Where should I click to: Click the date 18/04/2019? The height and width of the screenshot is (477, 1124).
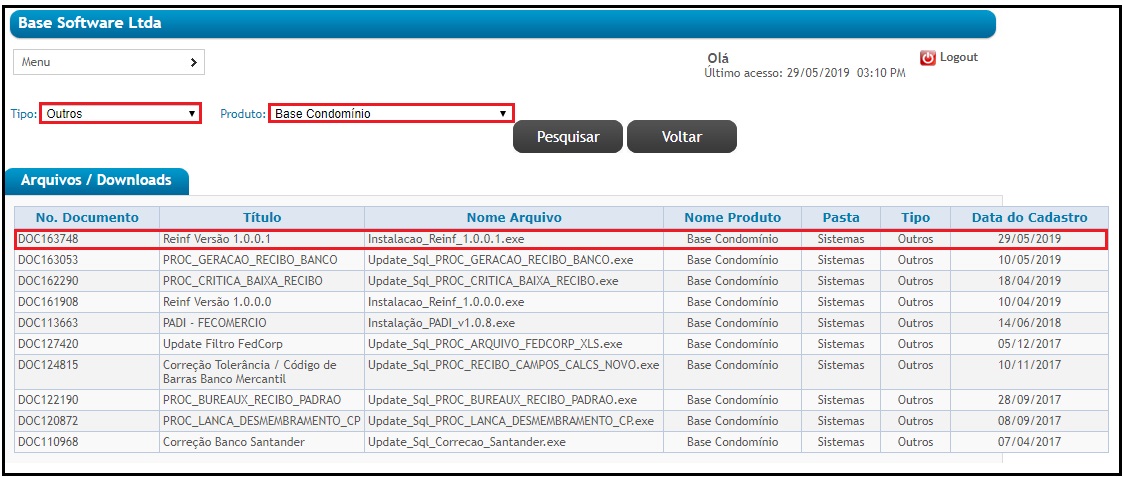pos(1029,280)
